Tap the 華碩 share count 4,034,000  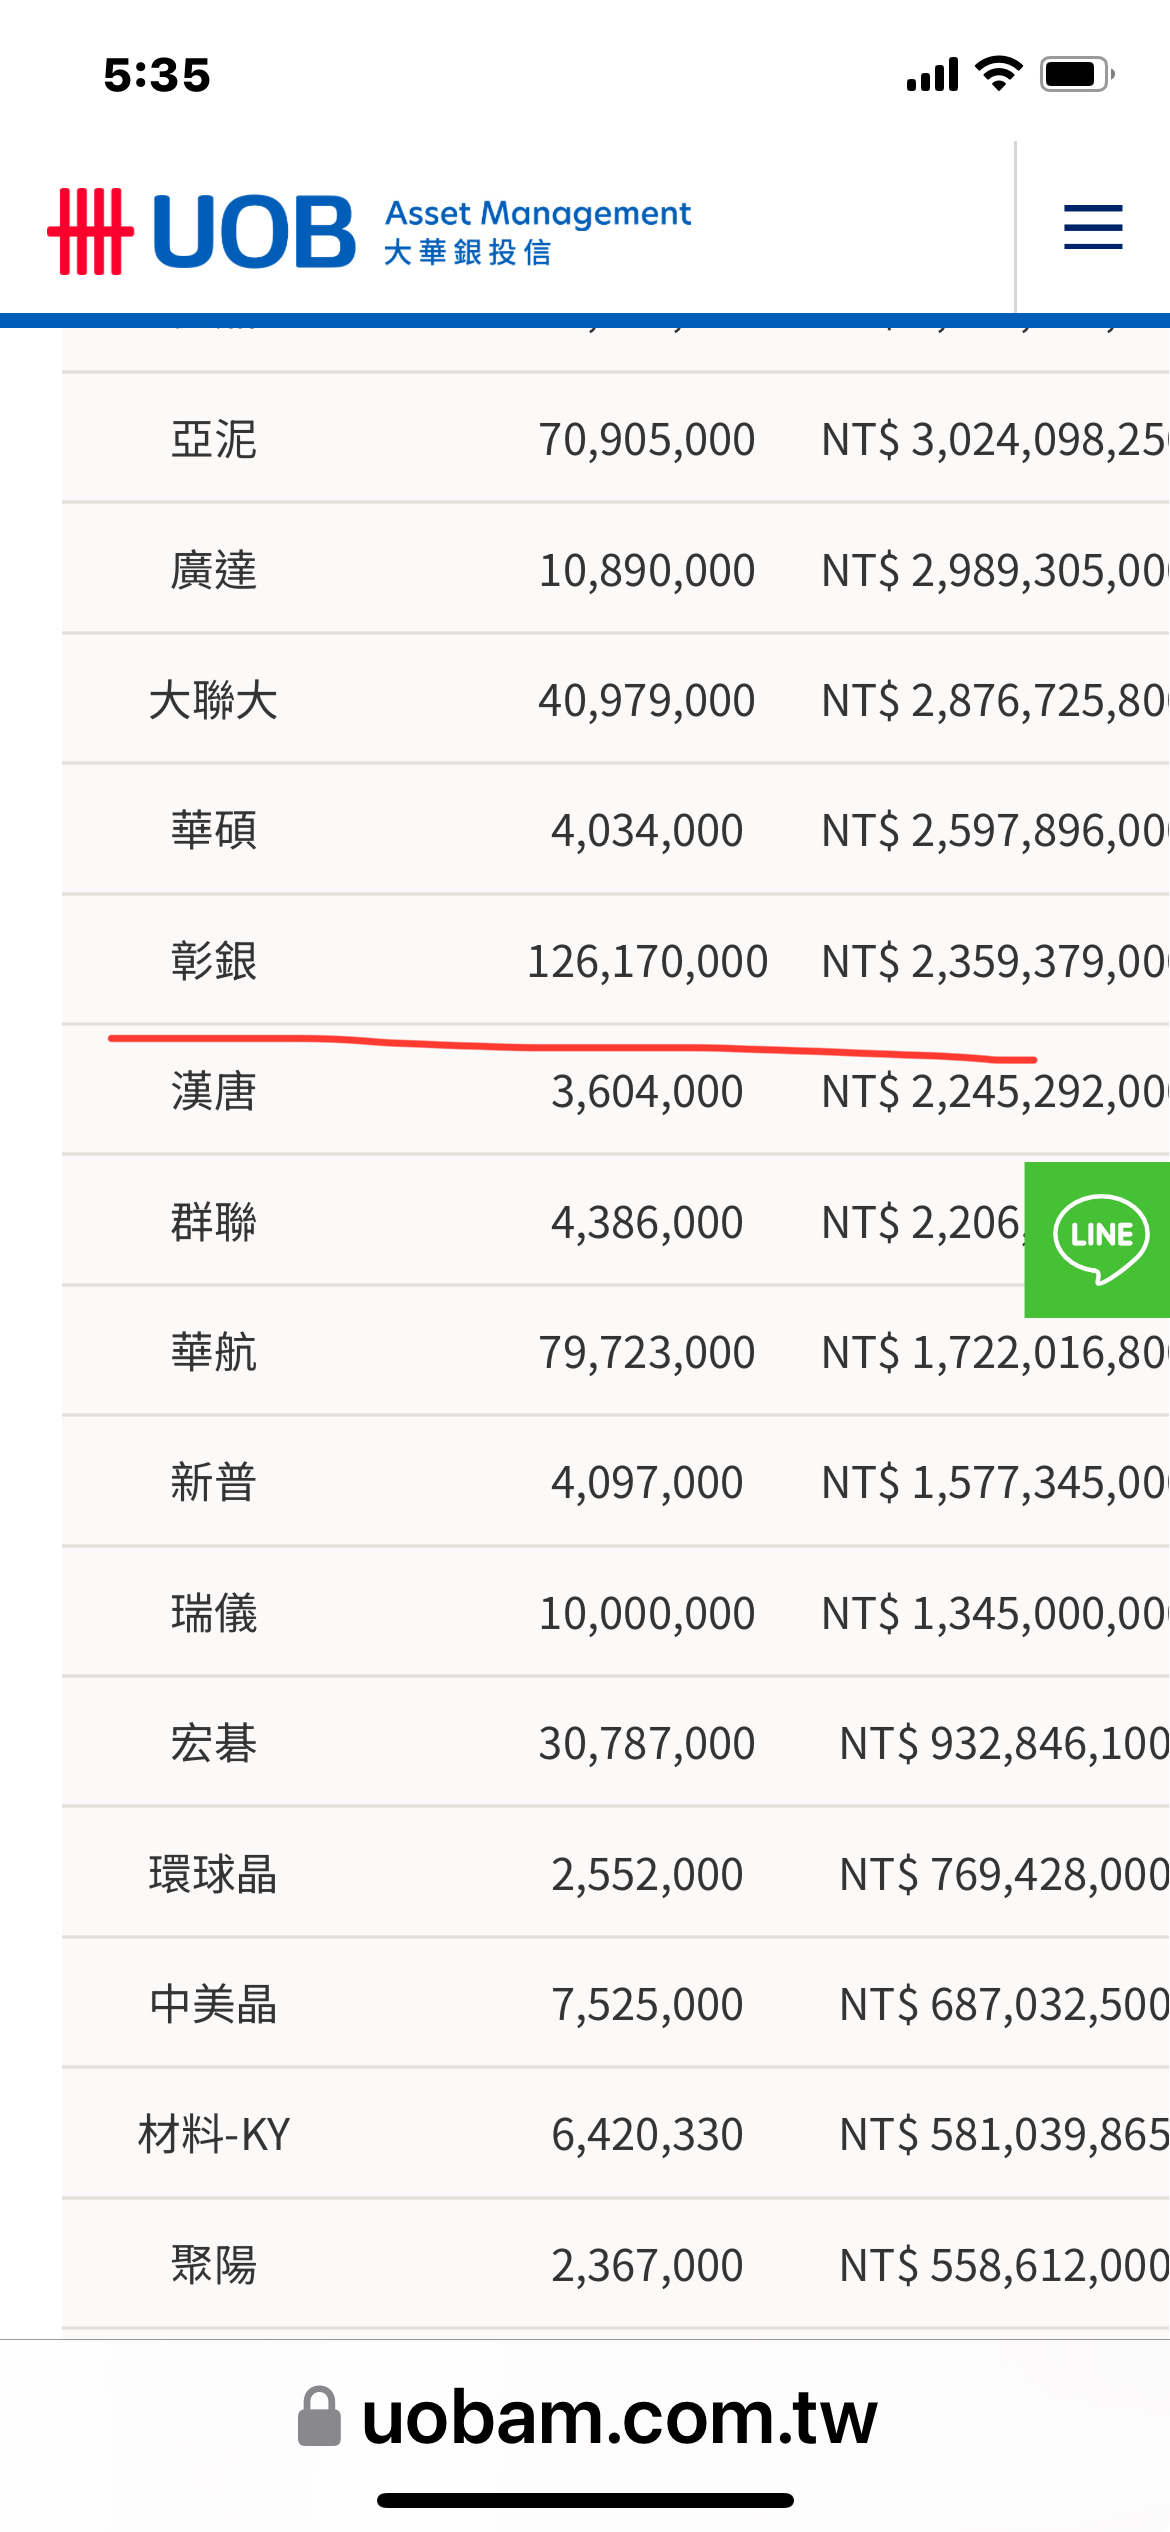pyautogui.click(x=647, y=831)
